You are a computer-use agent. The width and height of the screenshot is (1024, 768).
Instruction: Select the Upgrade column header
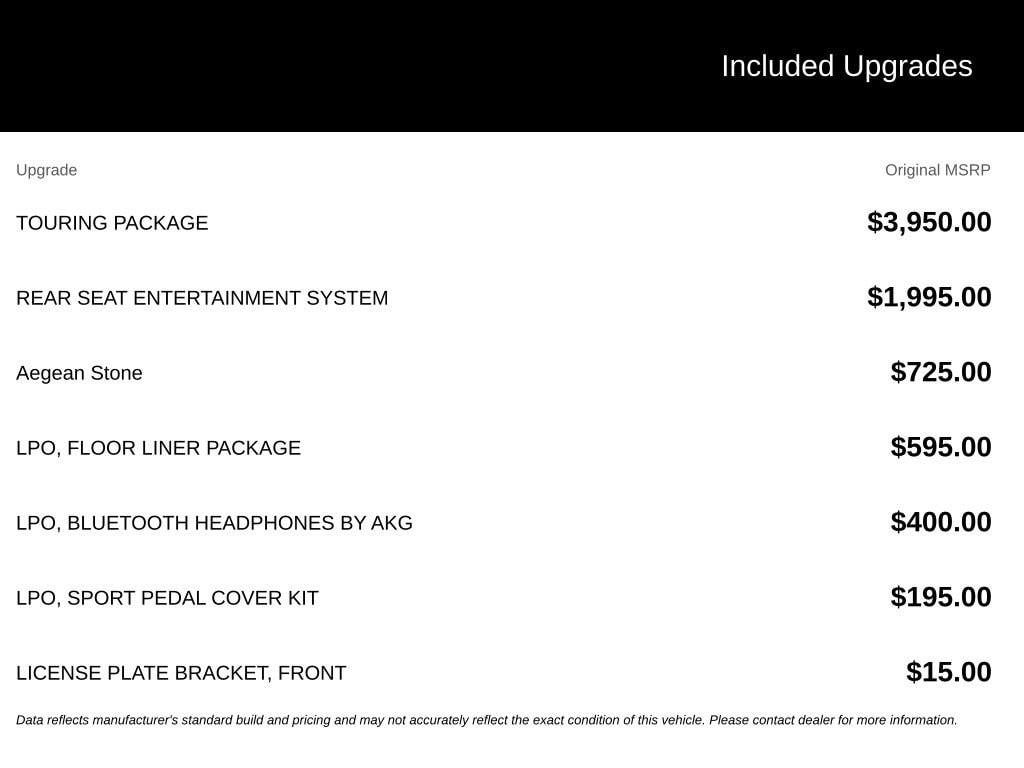pyautogui.click(x=46, y=170)
